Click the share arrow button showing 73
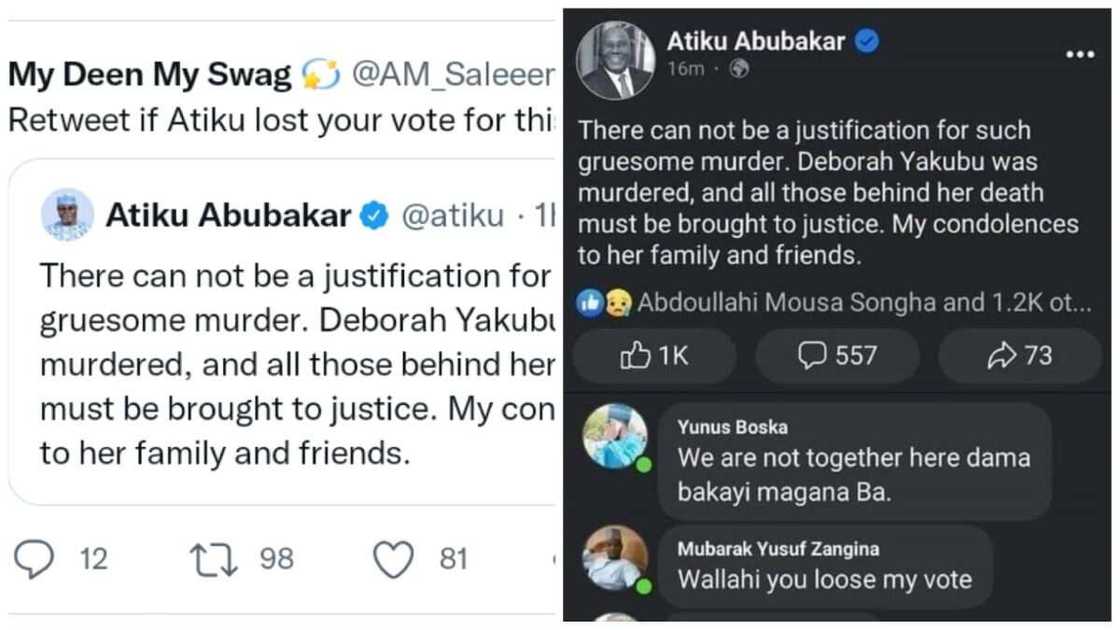This screenshot has height=630, width=1120. coord(1019,356)
